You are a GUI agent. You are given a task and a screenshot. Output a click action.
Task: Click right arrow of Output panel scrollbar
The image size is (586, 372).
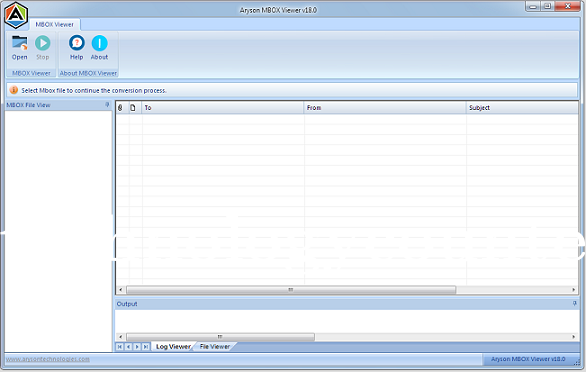point(574,337)
